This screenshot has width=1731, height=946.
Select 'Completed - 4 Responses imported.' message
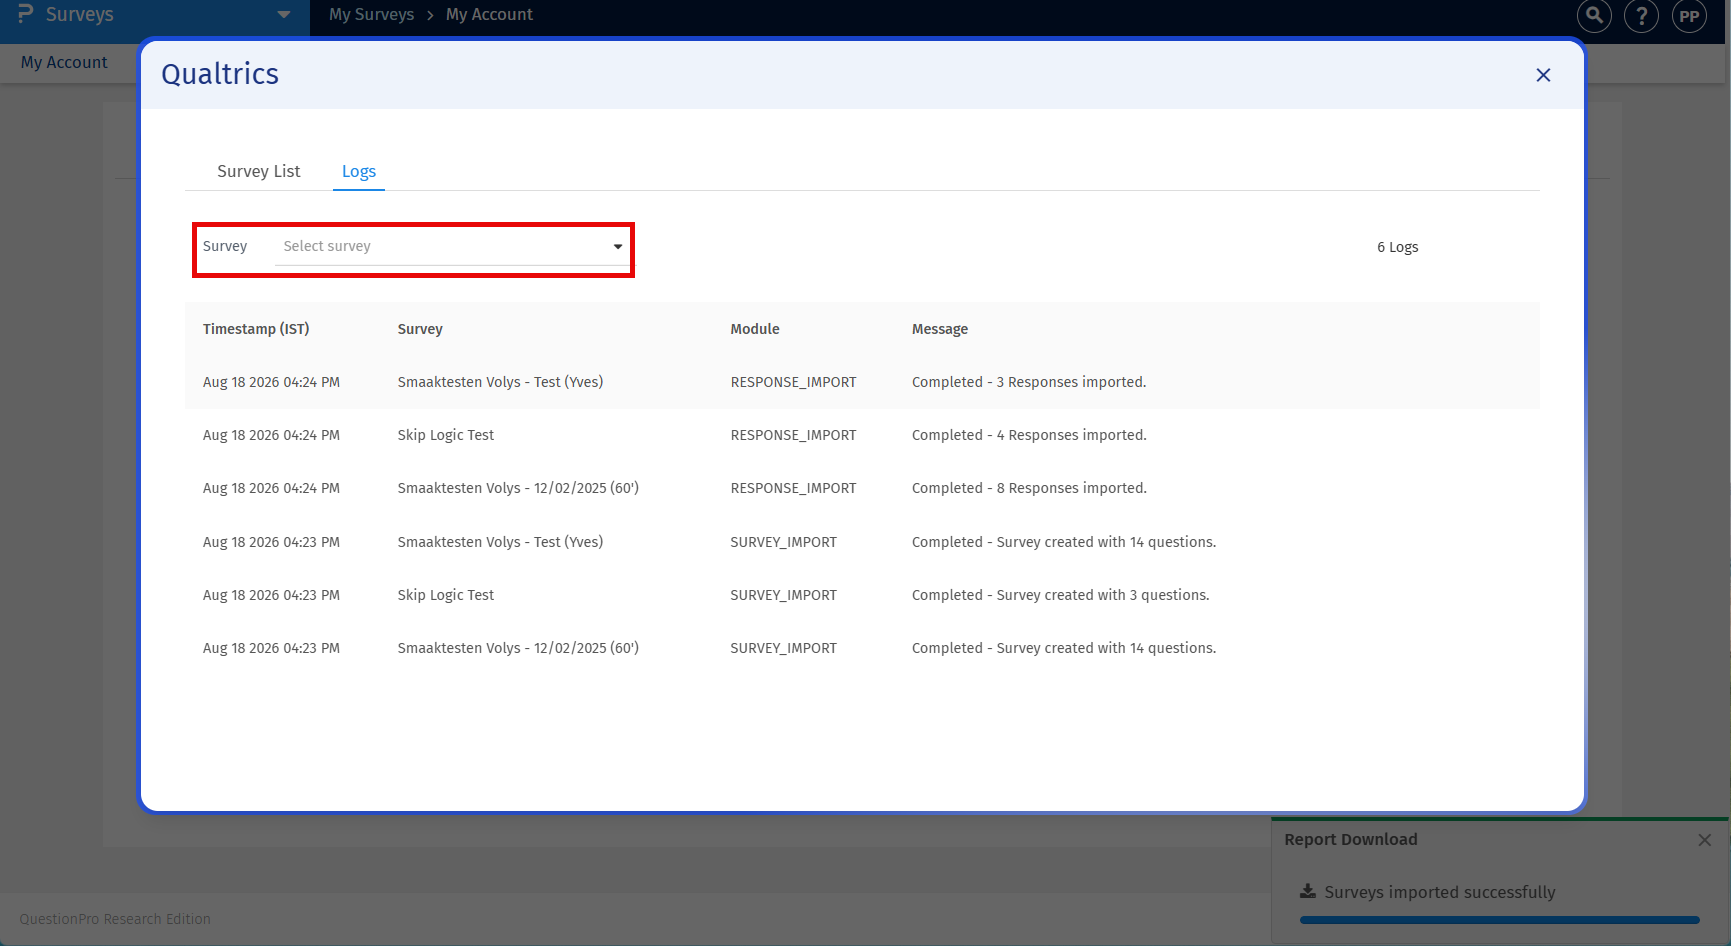point(1029,435)
